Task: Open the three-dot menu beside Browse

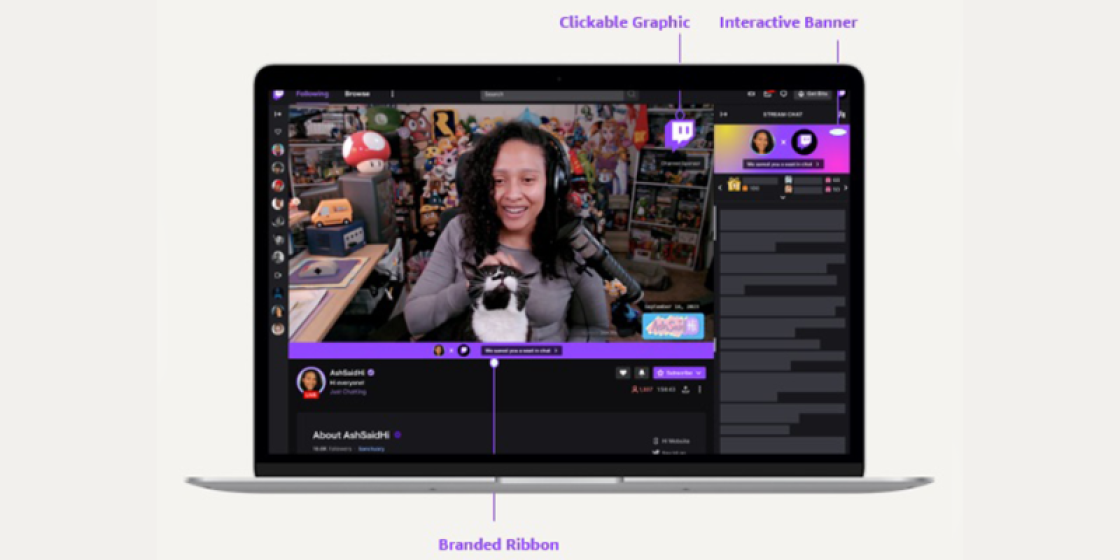Action: pos(392,94)
